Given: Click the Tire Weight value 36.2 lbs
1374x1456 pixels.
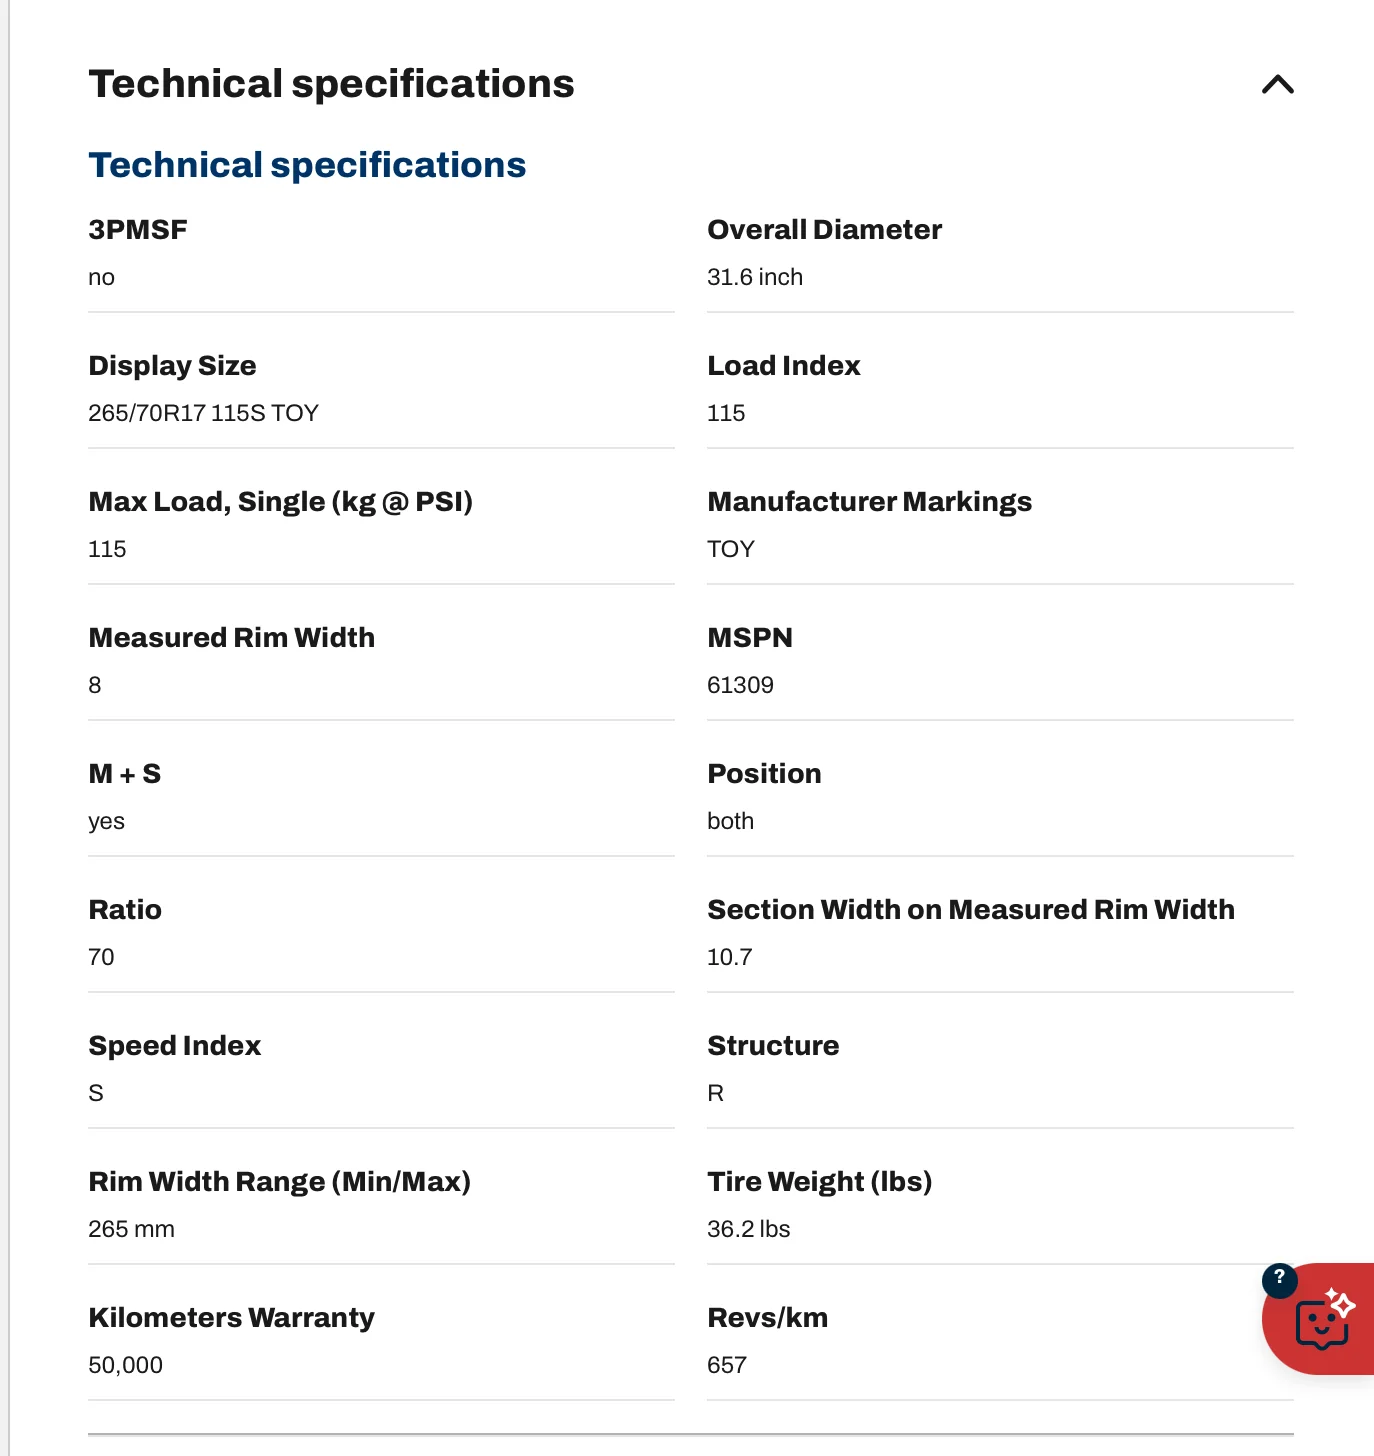Looking at the screenshot, I should 748,1229.
